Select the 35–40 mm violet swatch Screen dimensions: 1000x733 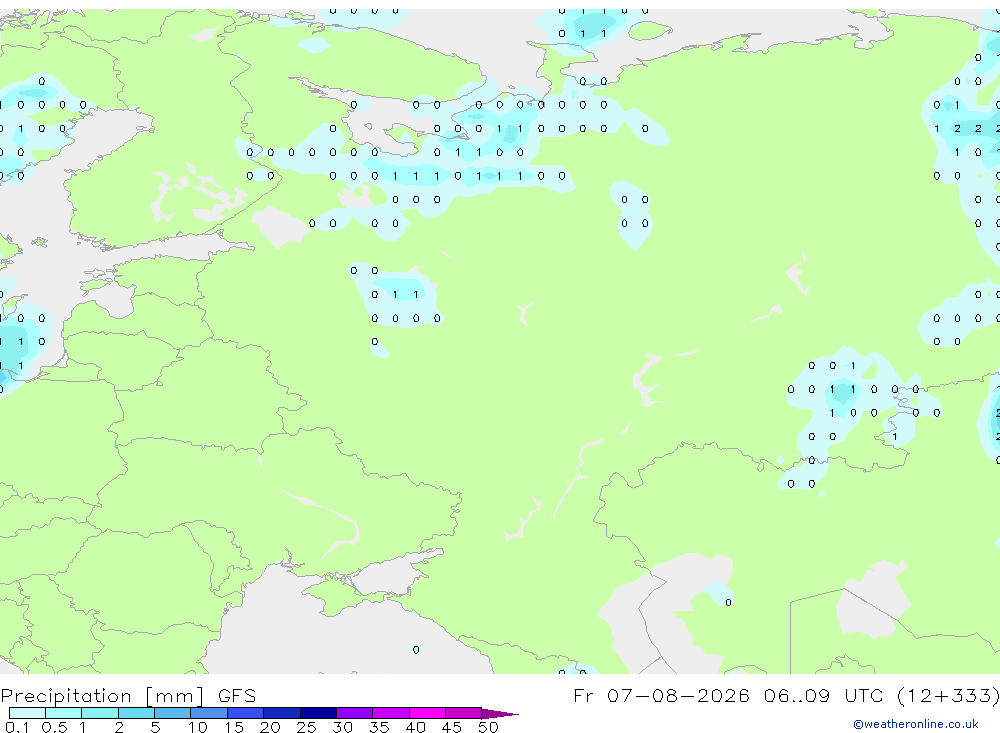coord(390,713)
